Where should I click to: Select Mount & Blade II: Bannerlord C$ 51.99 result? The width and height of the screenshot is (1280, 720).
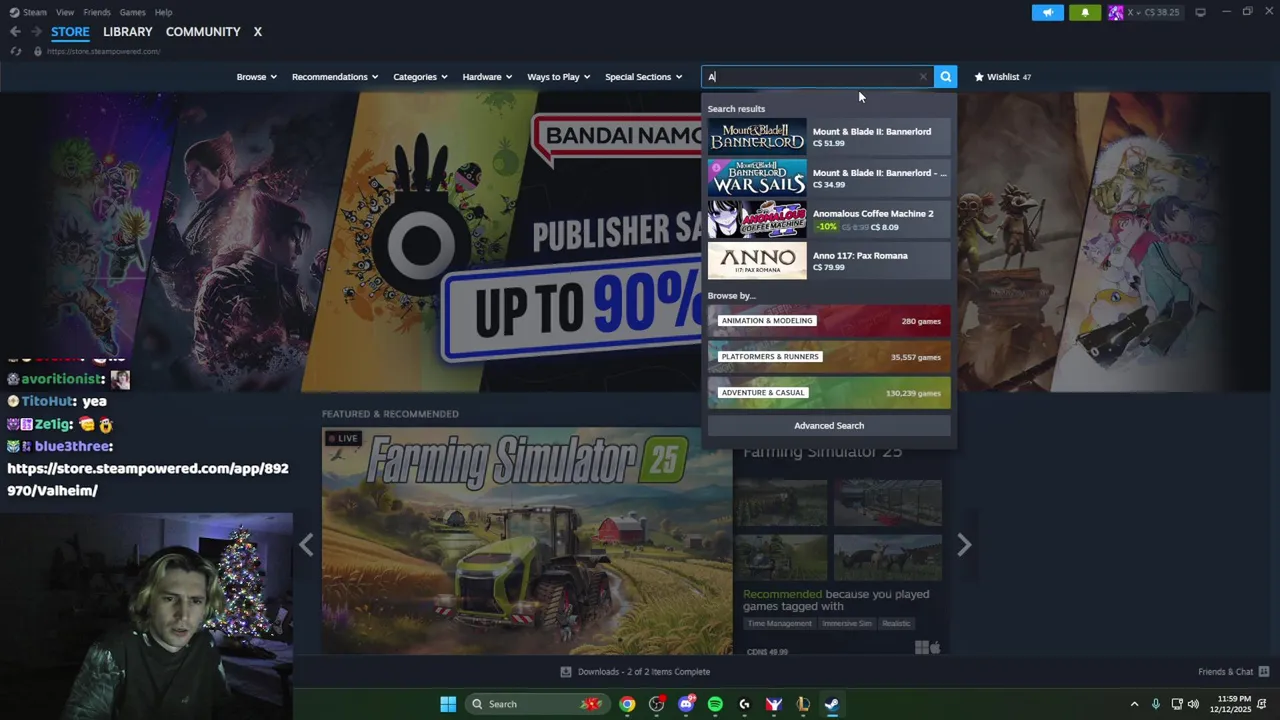click(x=829, y=137)
